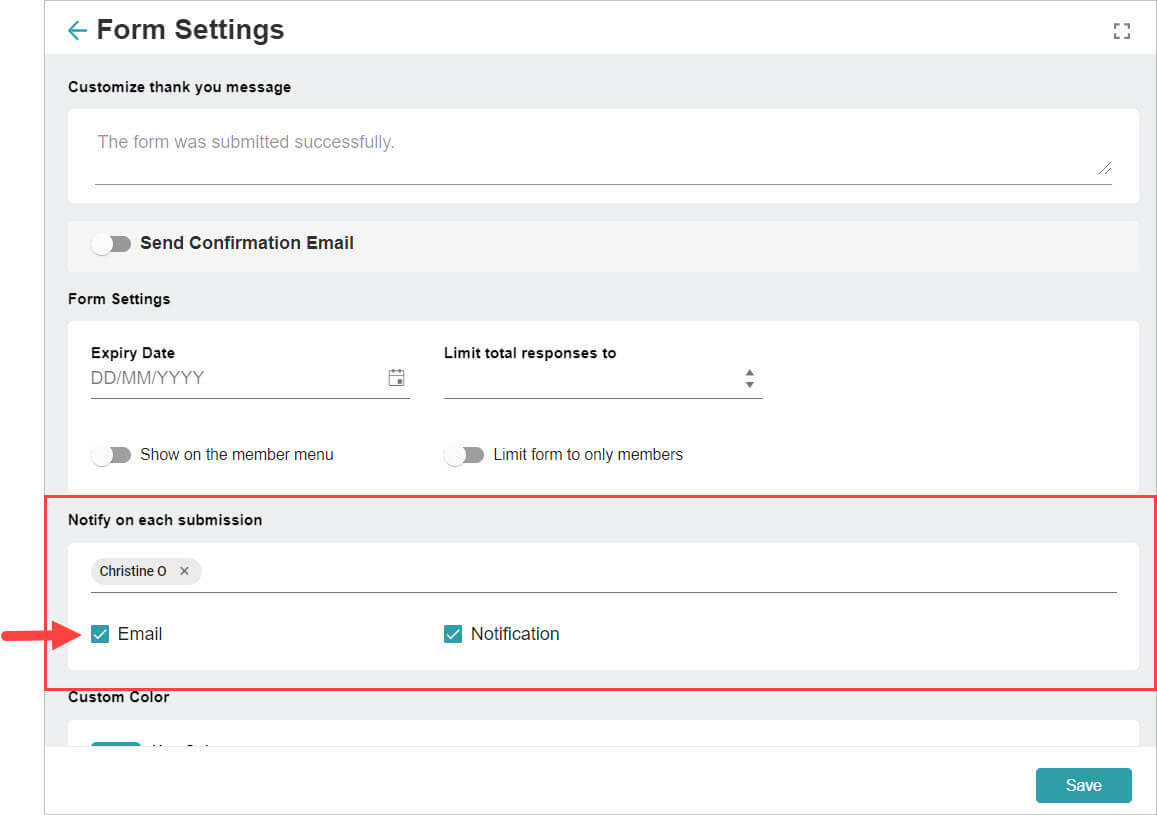Toggle Send Confirmation Email switch
1157x815 pixels.
pos(111,243)
